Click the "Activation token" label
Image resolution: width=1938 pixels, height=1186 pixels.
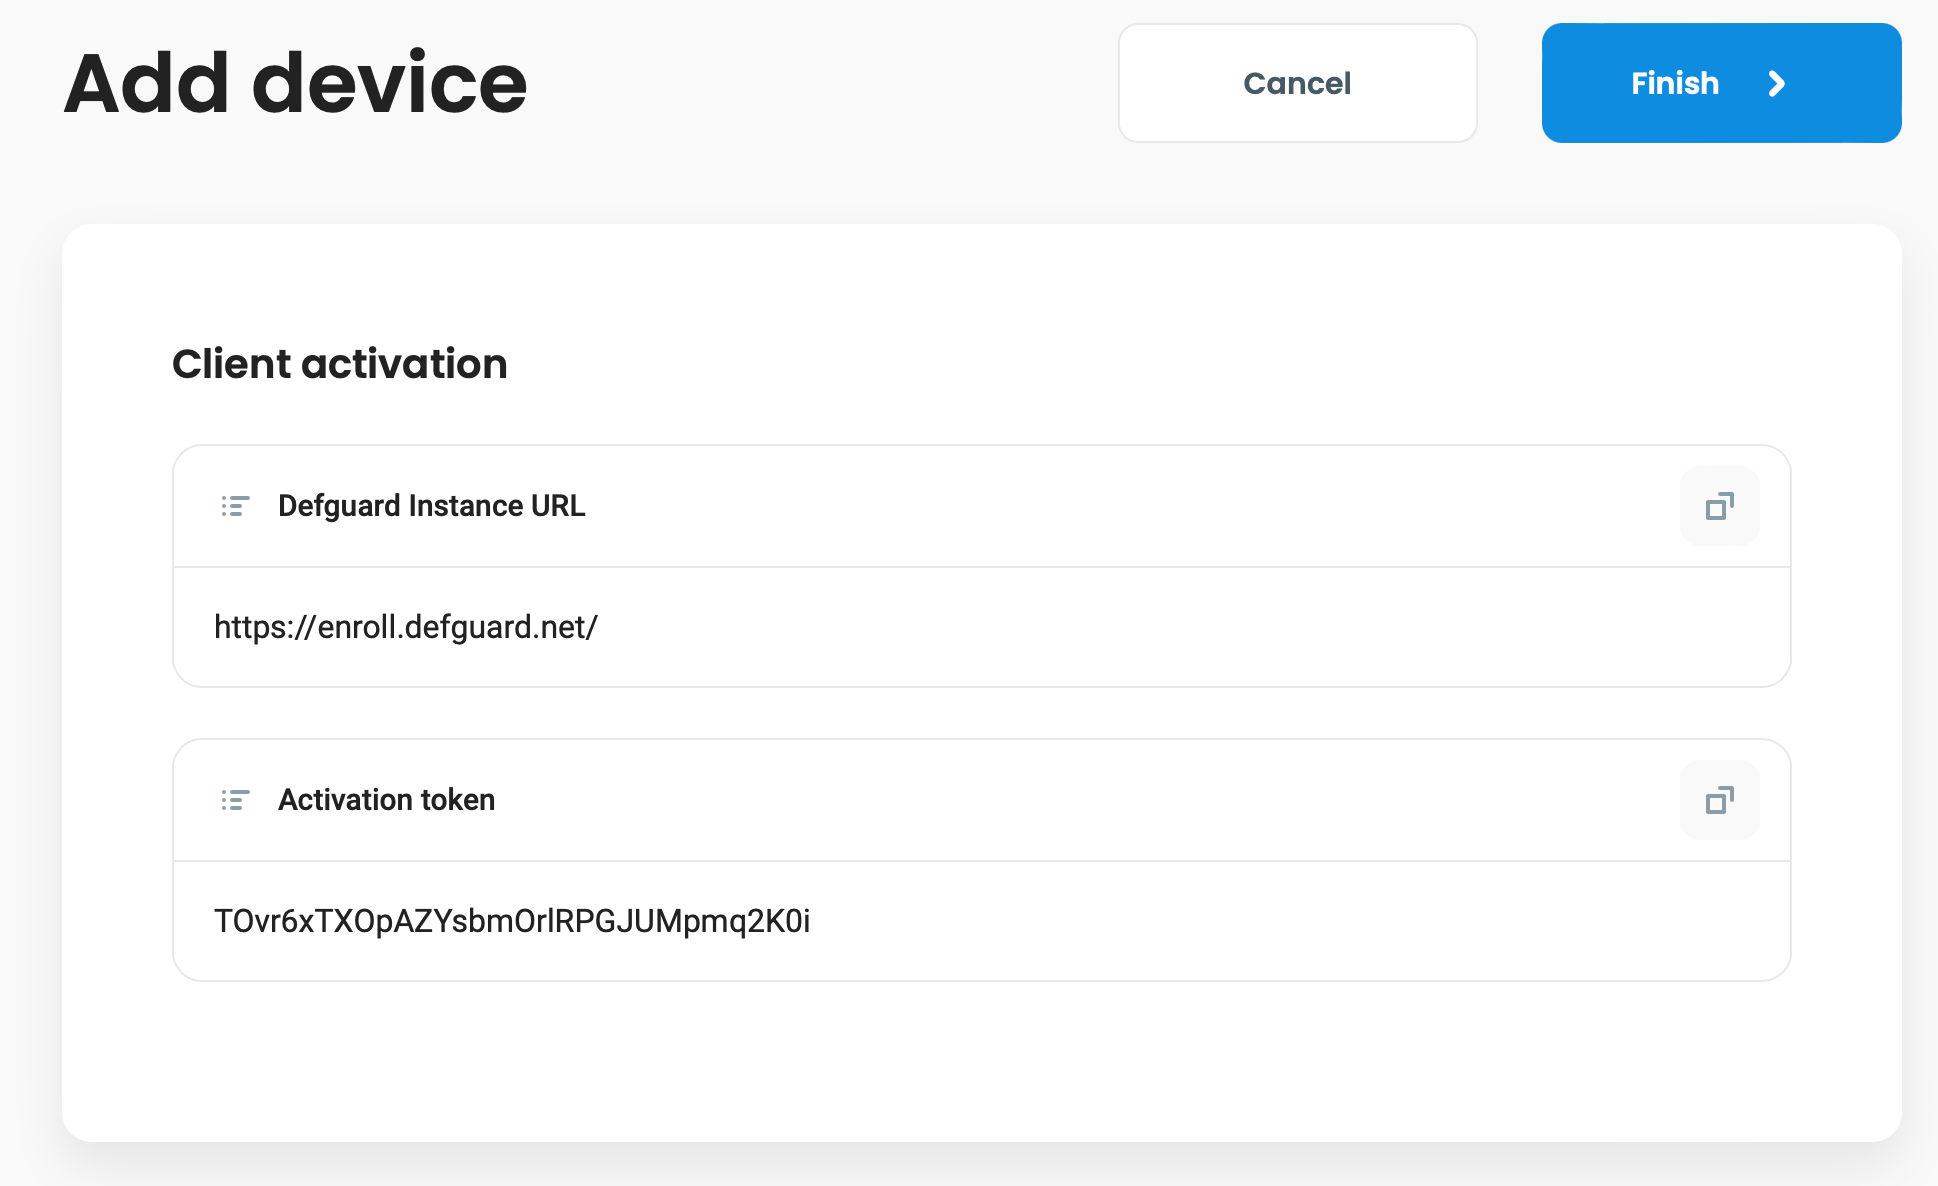click(x=386, y=800)
